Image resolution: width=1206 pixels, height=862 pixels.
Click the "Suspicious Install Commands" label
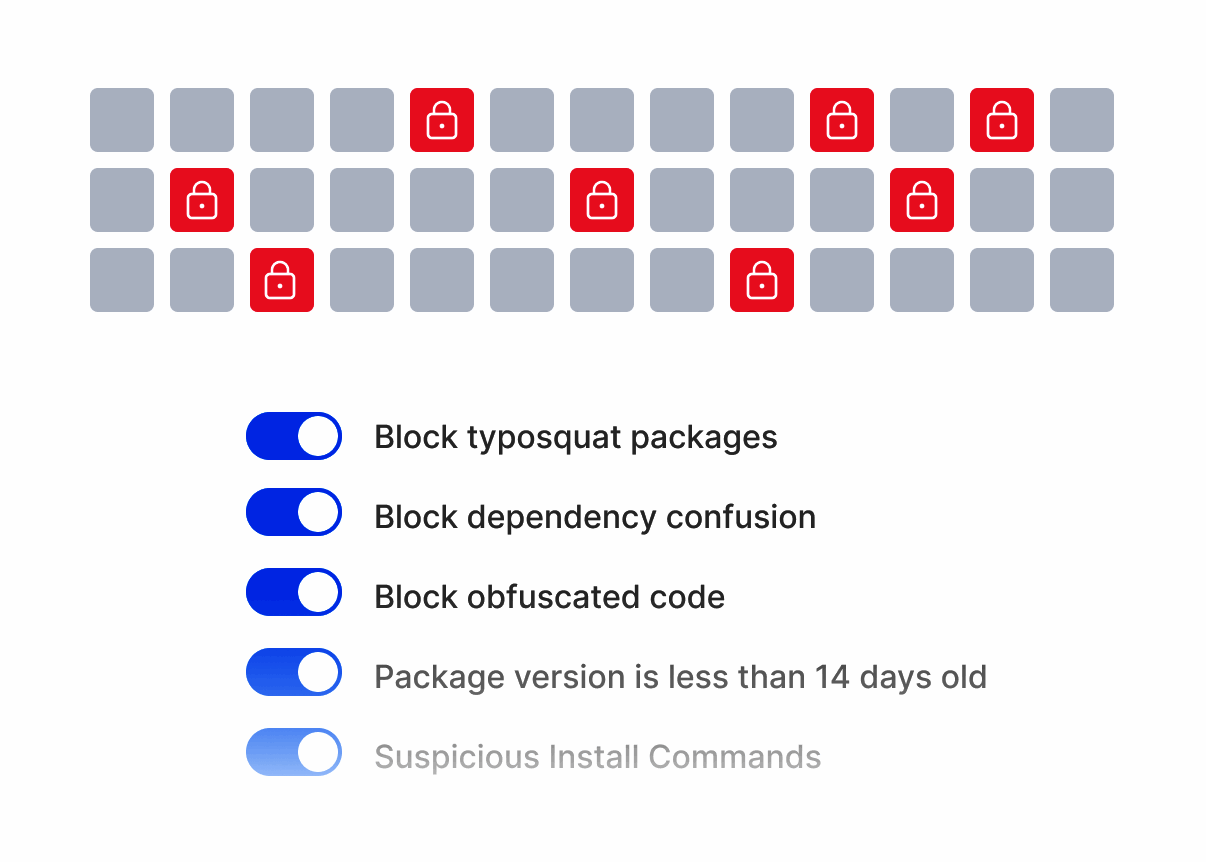pos(597,757)
